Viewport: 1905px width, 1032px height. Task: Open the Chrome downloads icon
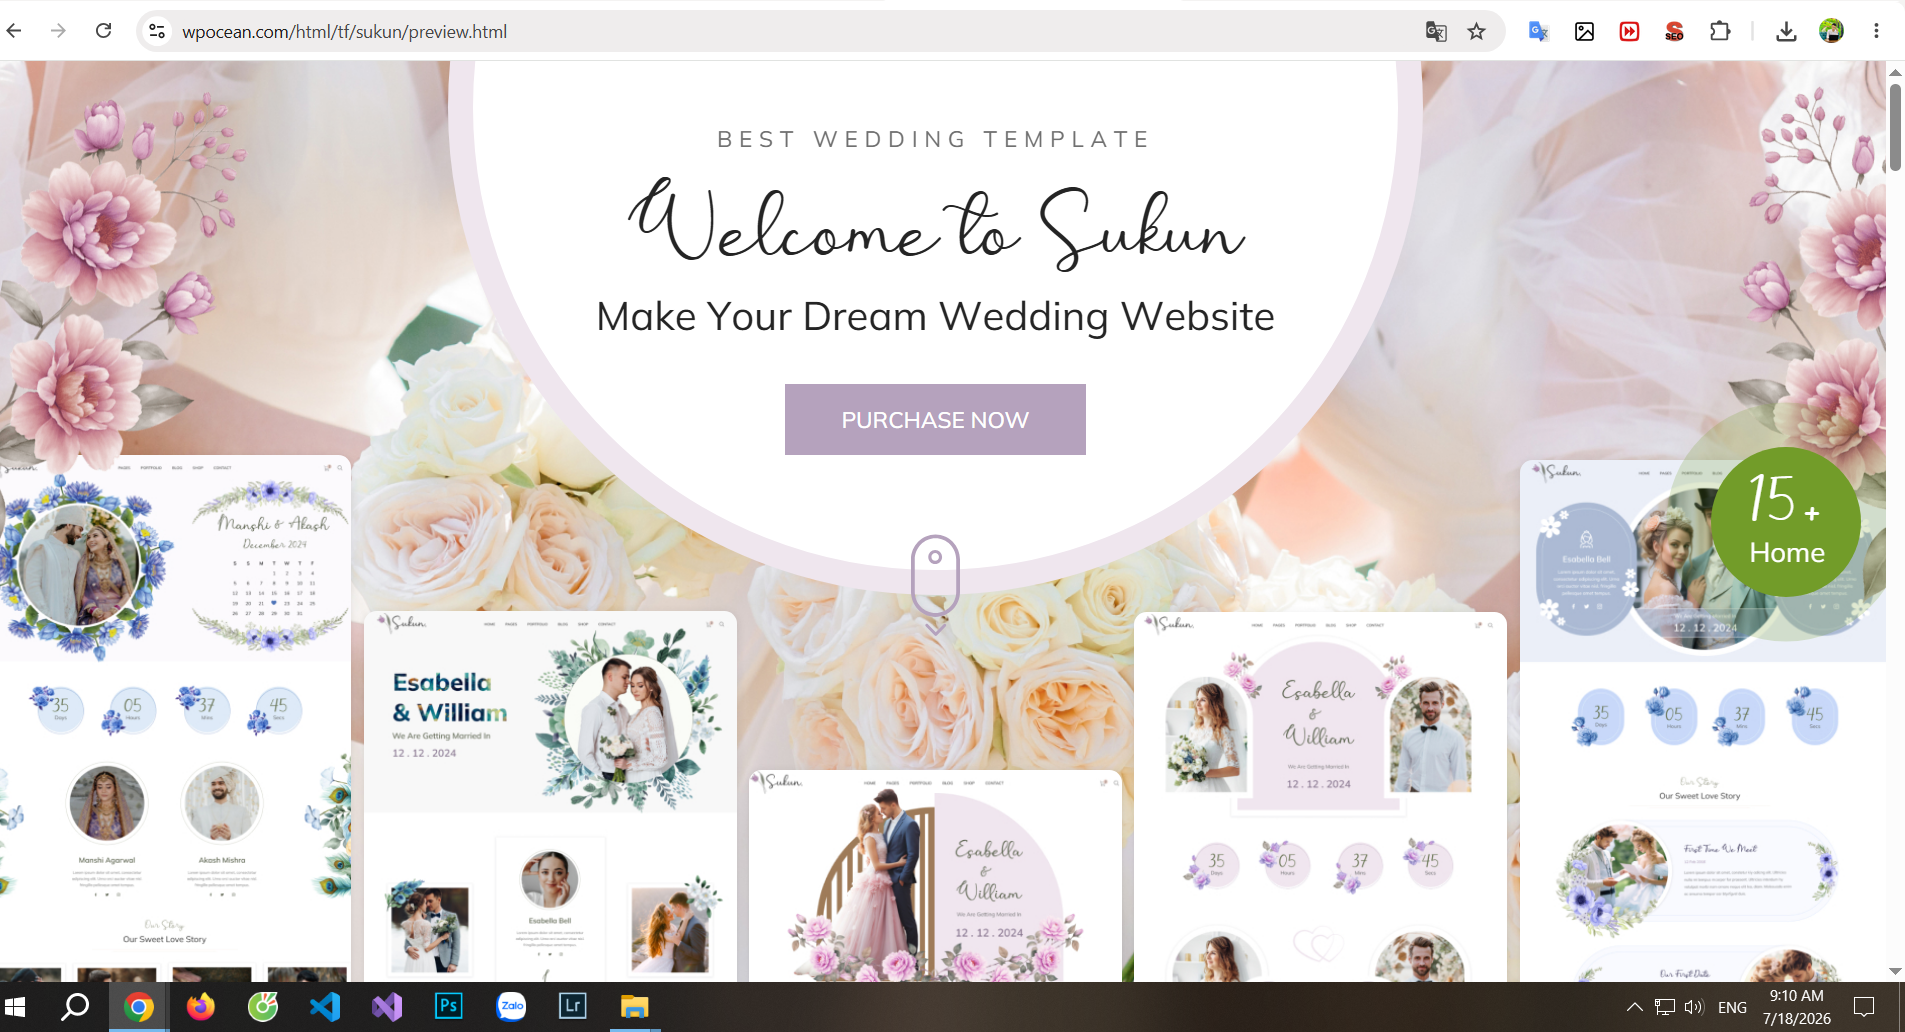[1786, 31]
